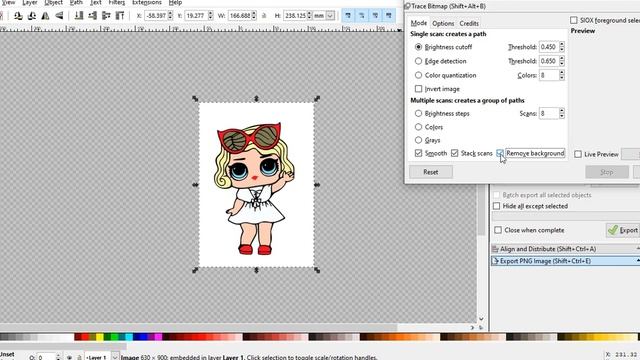Click the bottom-right scale handle of image
This screenshot has width=640, height=360.
[317, 270]
